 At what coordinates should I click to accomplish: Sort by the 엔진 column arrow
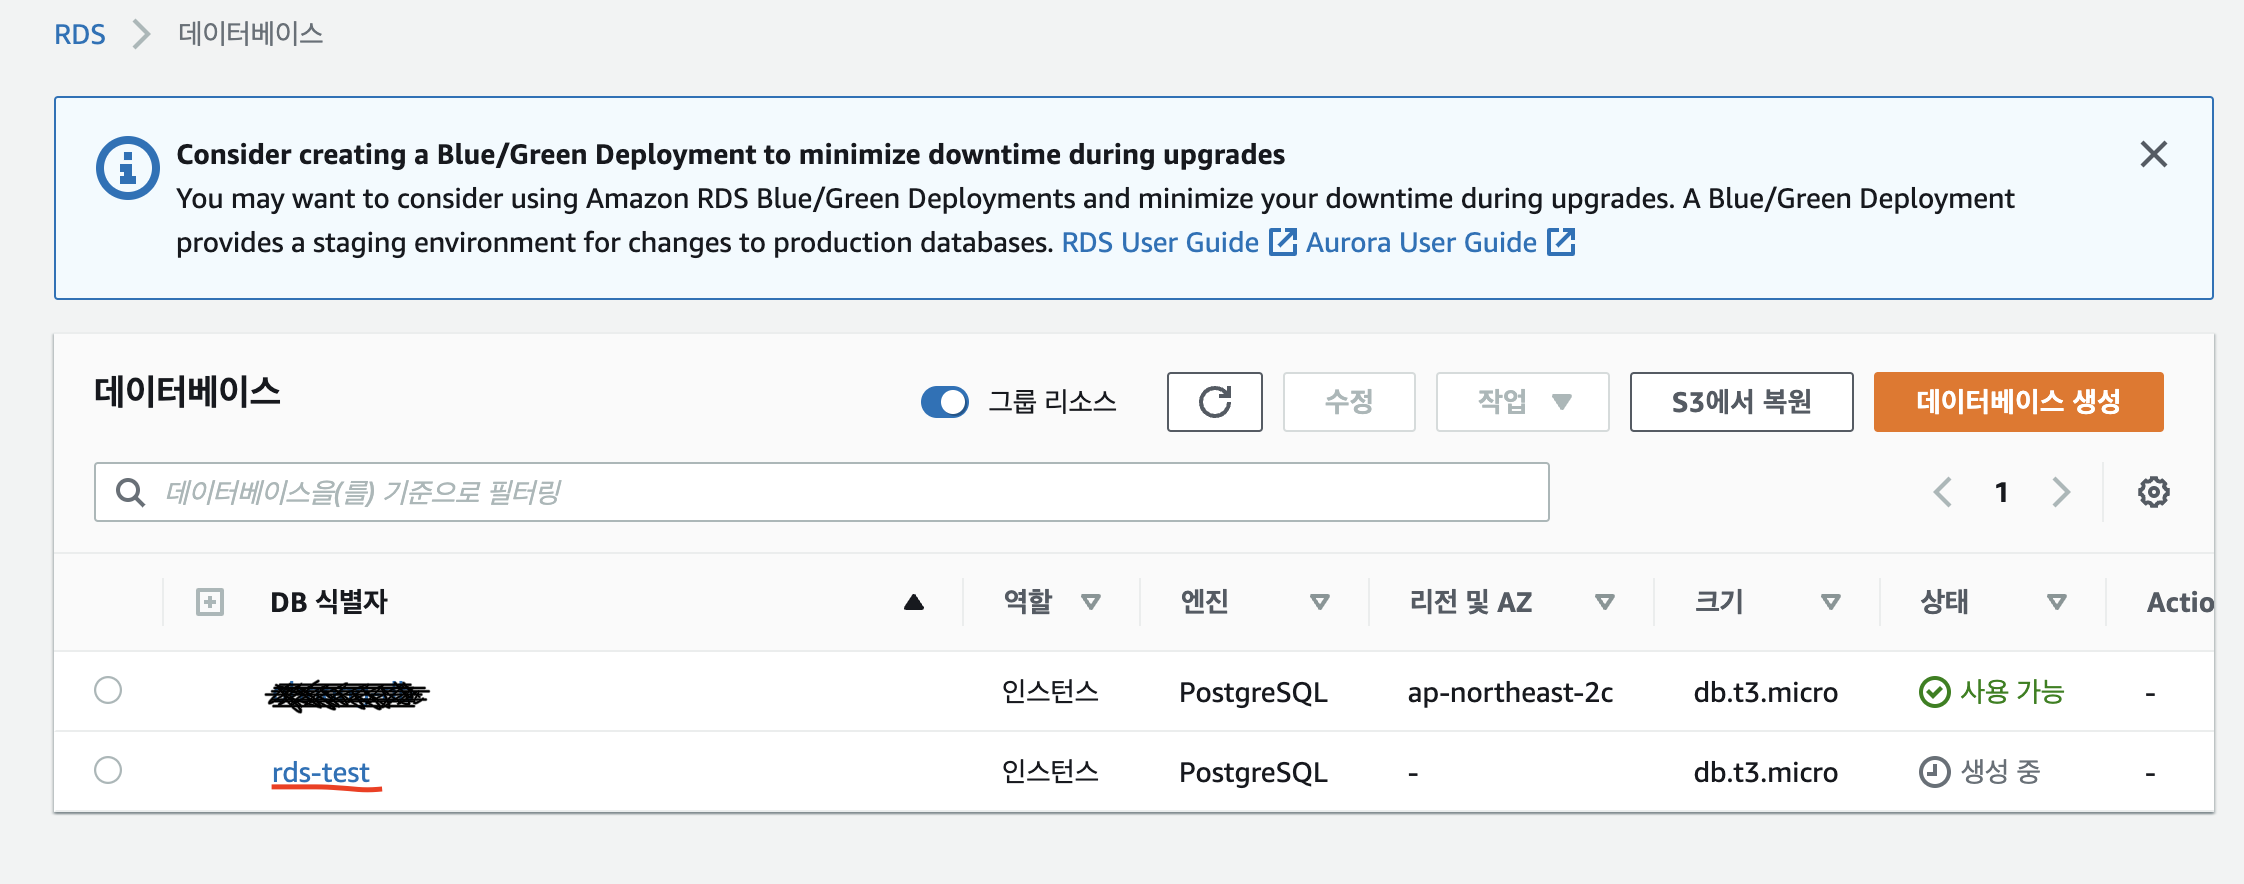(x=1320, y=602)
